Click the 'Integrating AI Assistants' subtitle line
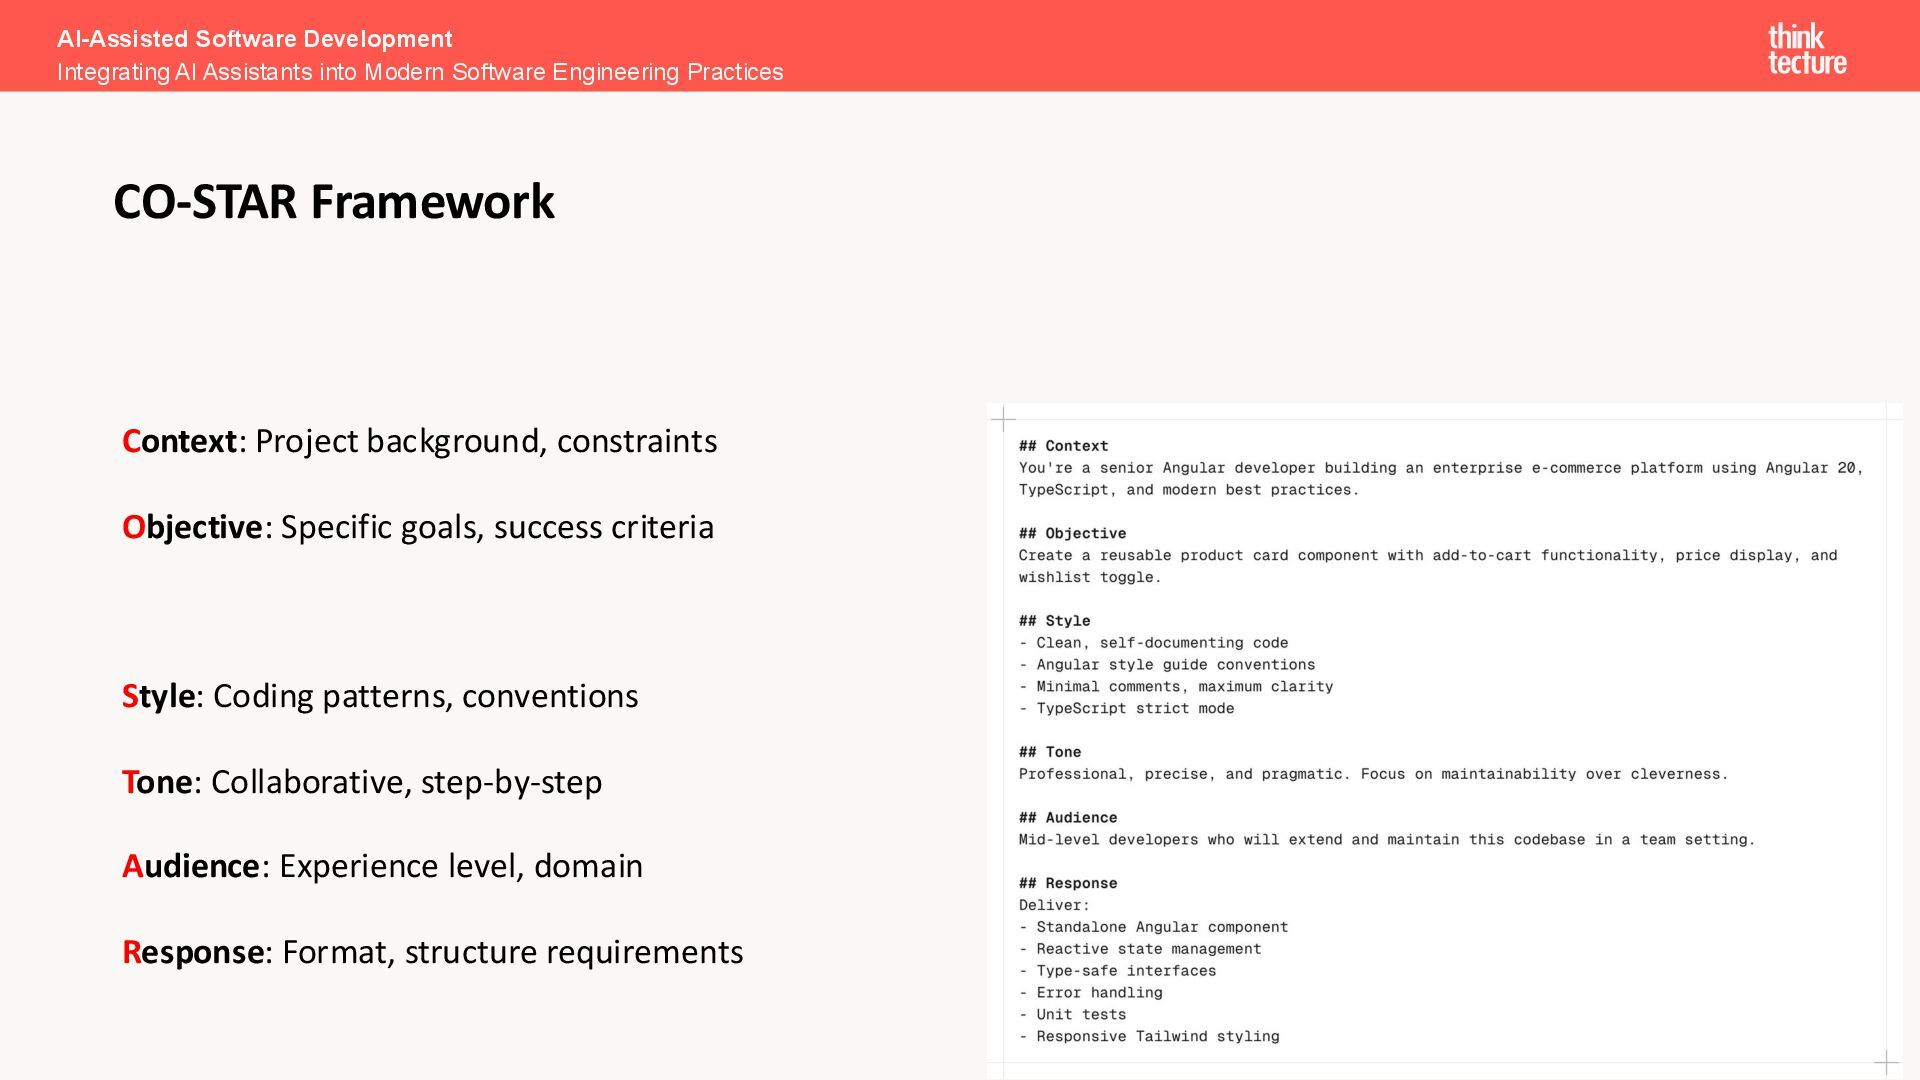 (420, 72)
